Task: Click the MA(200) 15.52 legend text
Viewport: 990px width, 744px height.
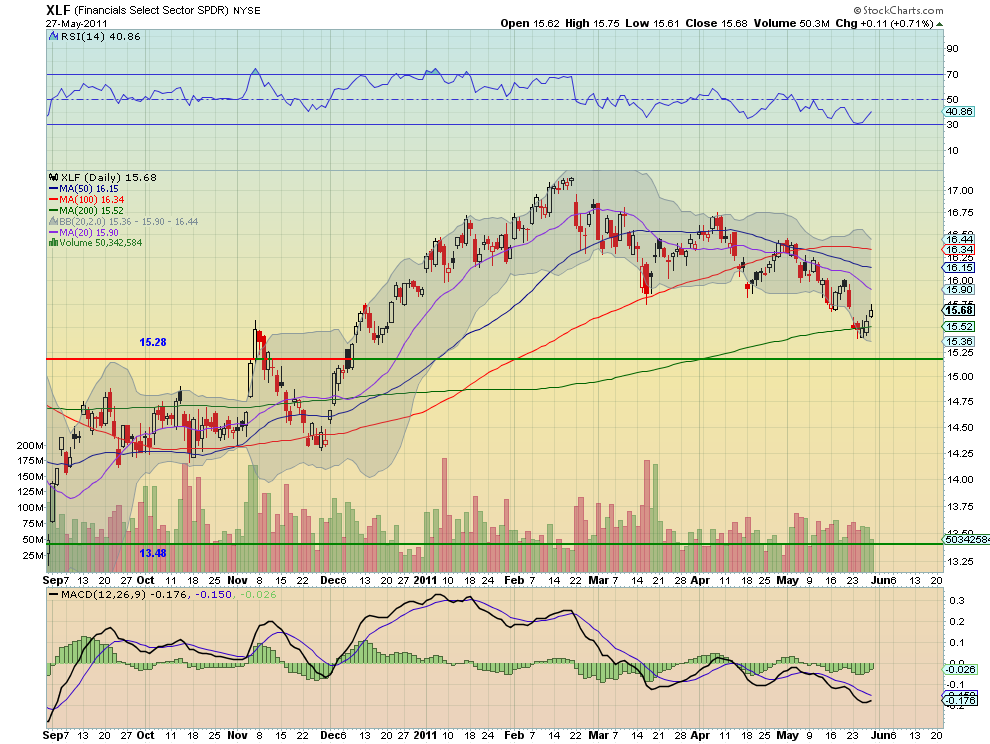Action: pos(92,210)
